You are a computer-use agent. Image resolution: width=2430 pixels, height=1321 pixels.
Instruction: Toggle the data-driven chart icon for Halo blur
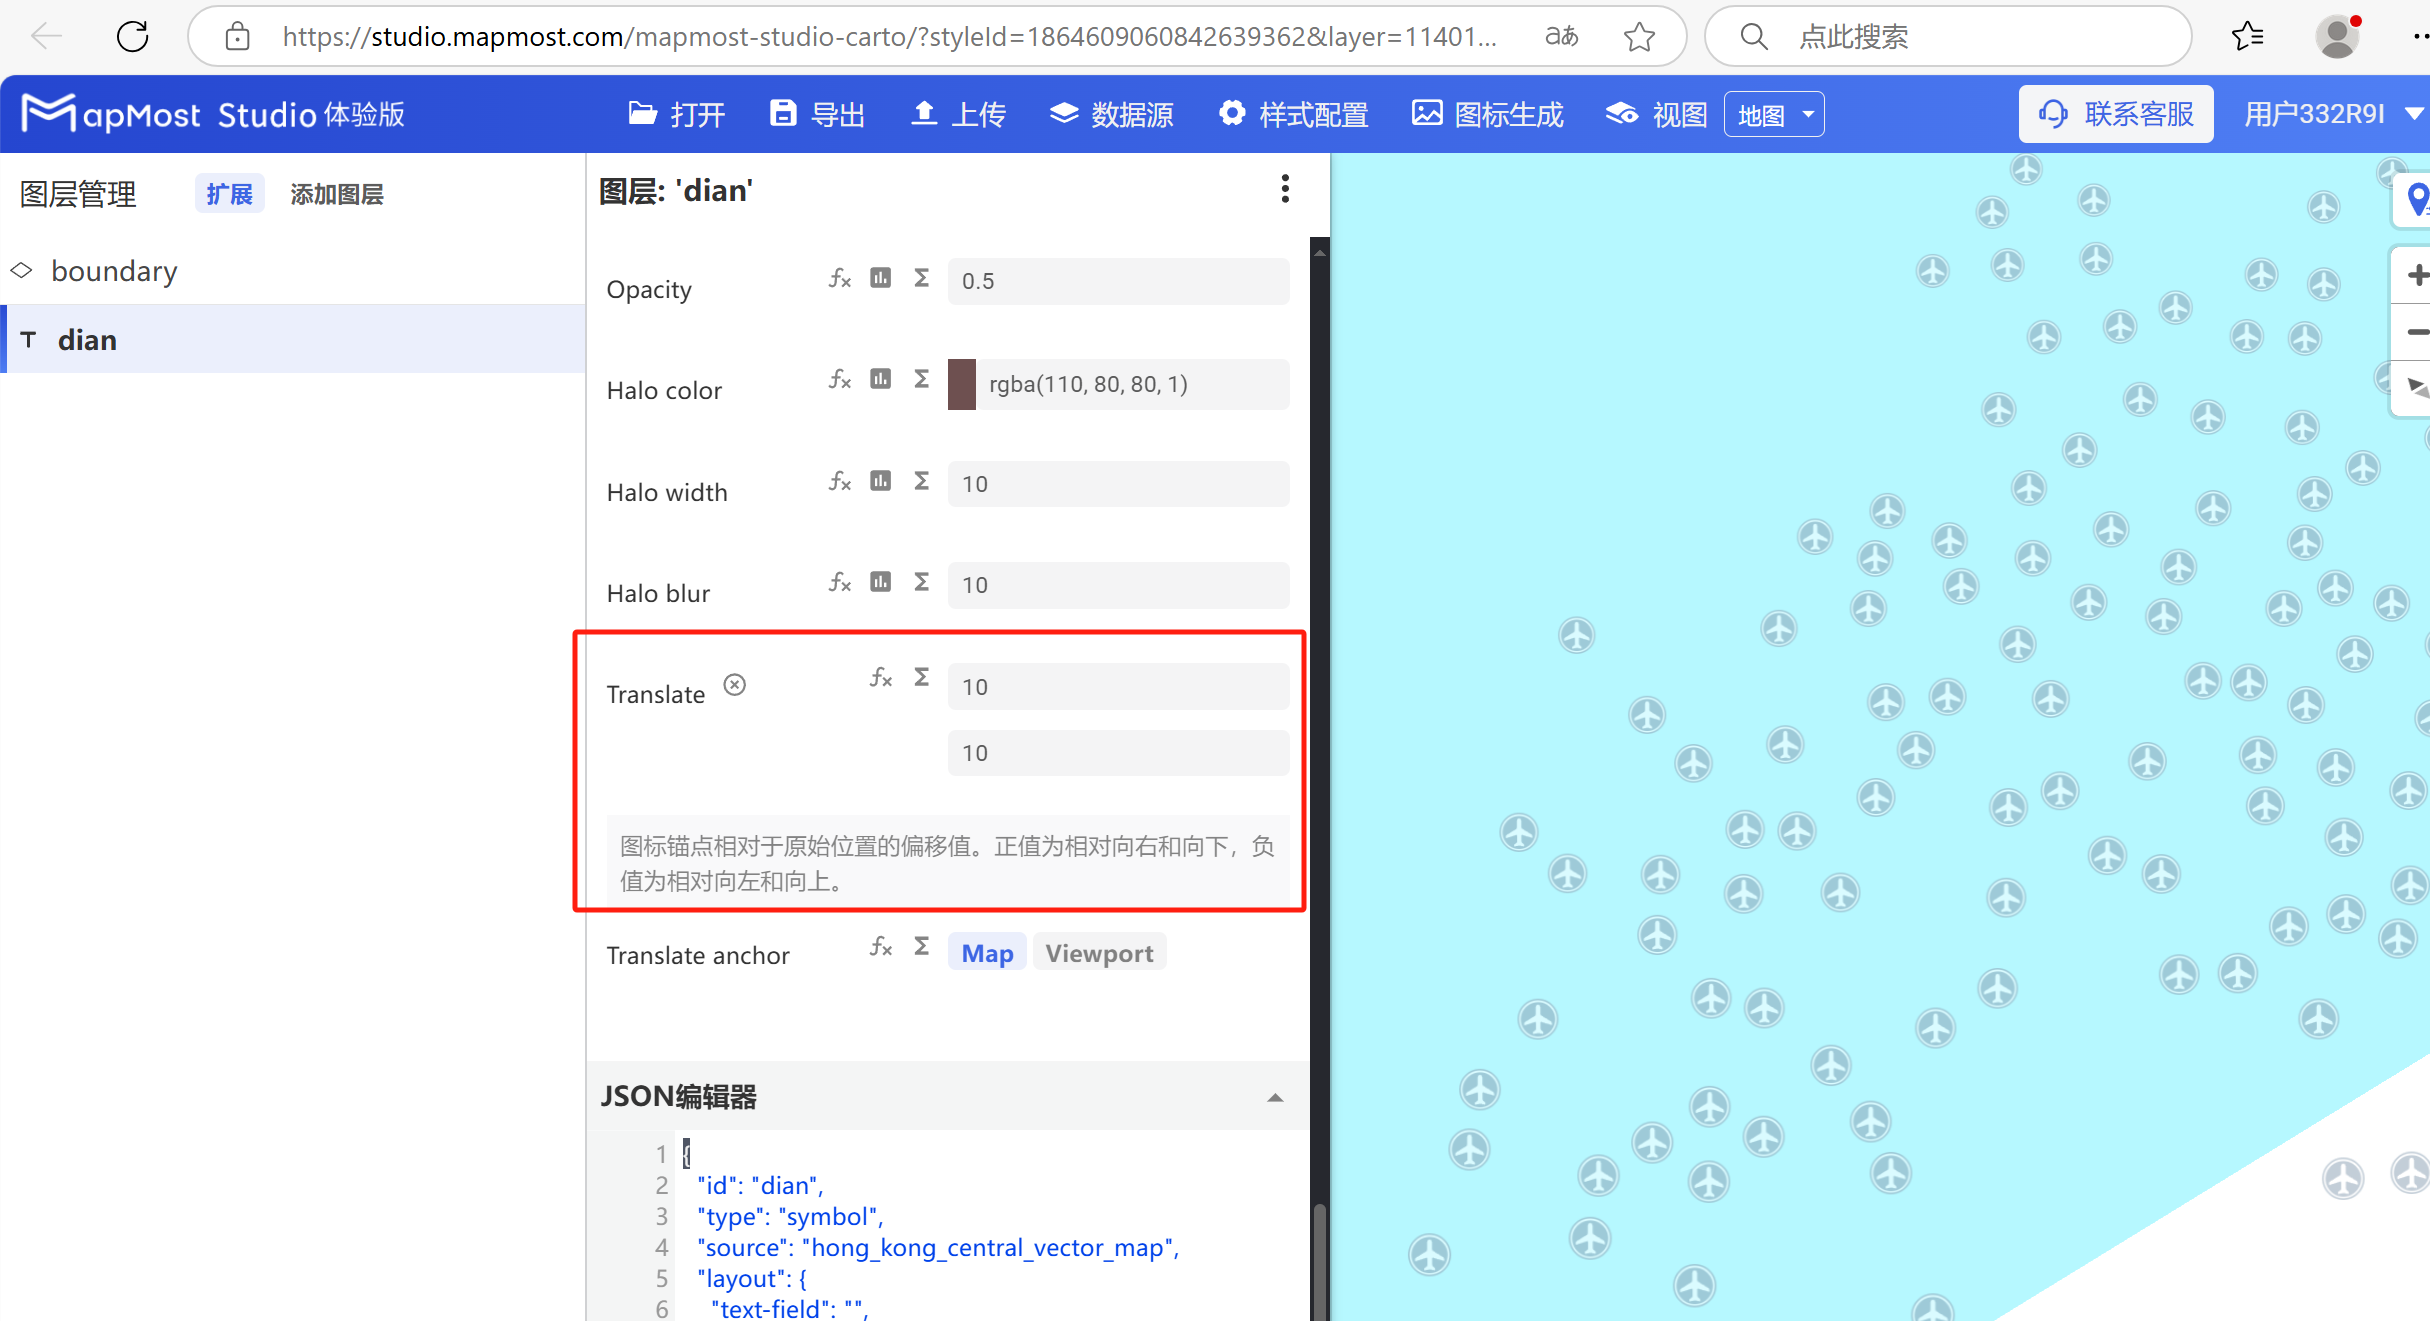[880, 581]
